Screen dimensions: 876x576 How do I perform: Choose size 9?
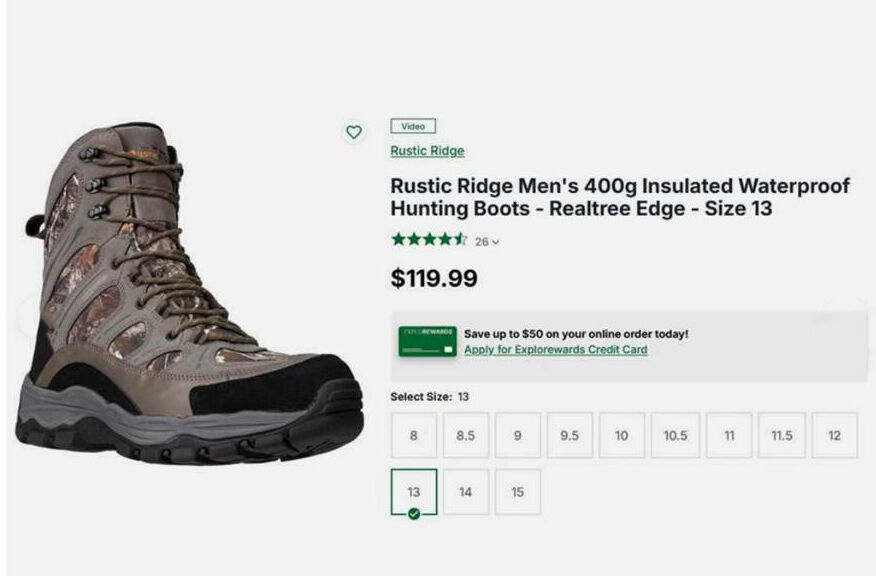[518, 436]
